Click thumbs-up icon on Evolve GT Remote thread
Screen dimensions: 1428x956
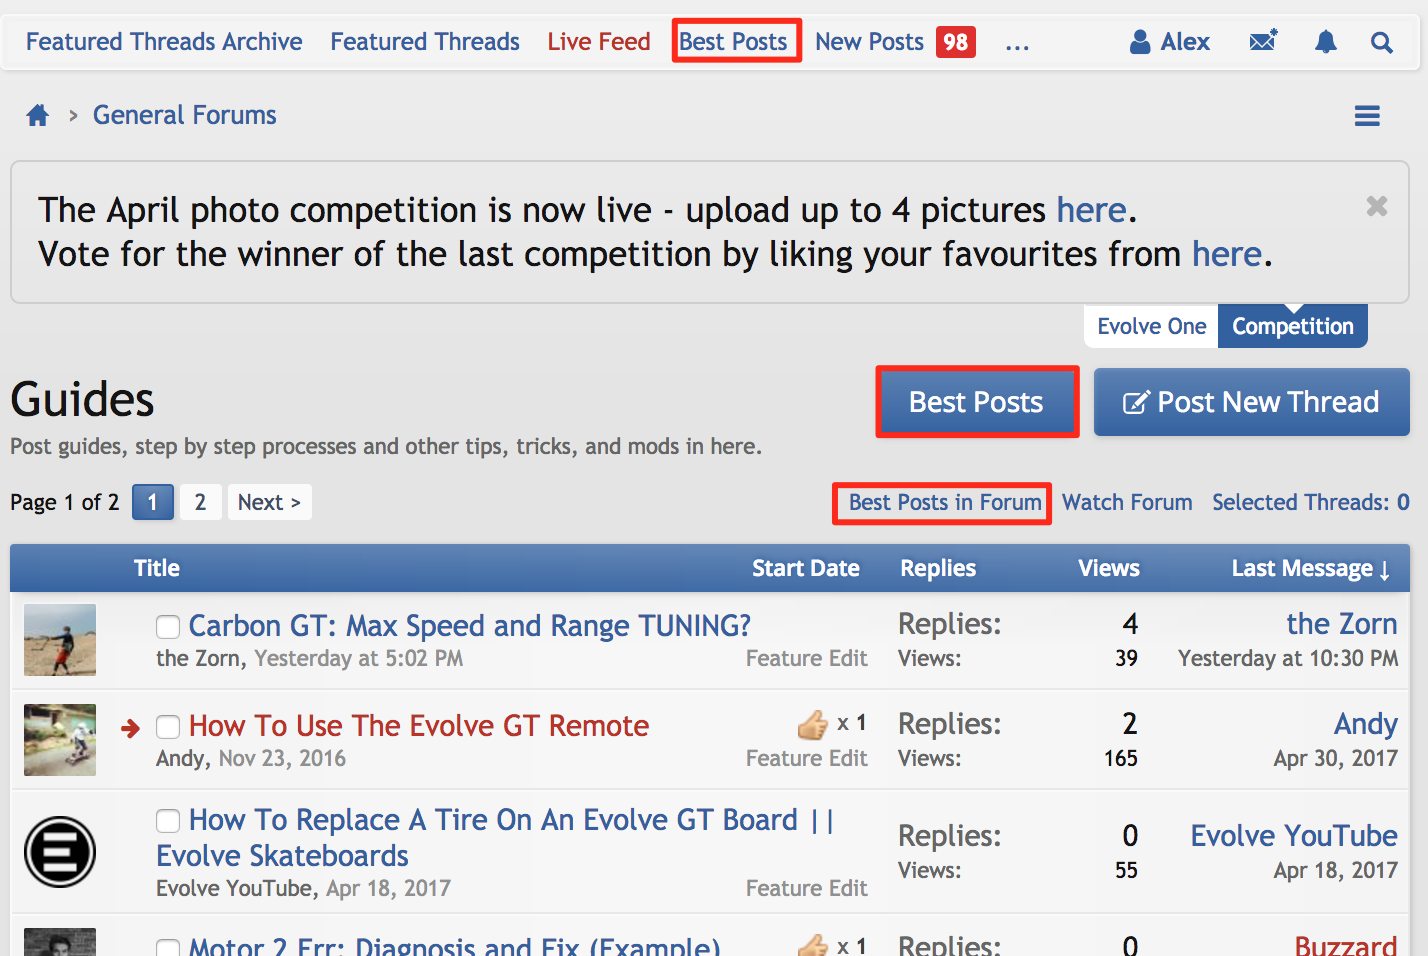[813, 724]
